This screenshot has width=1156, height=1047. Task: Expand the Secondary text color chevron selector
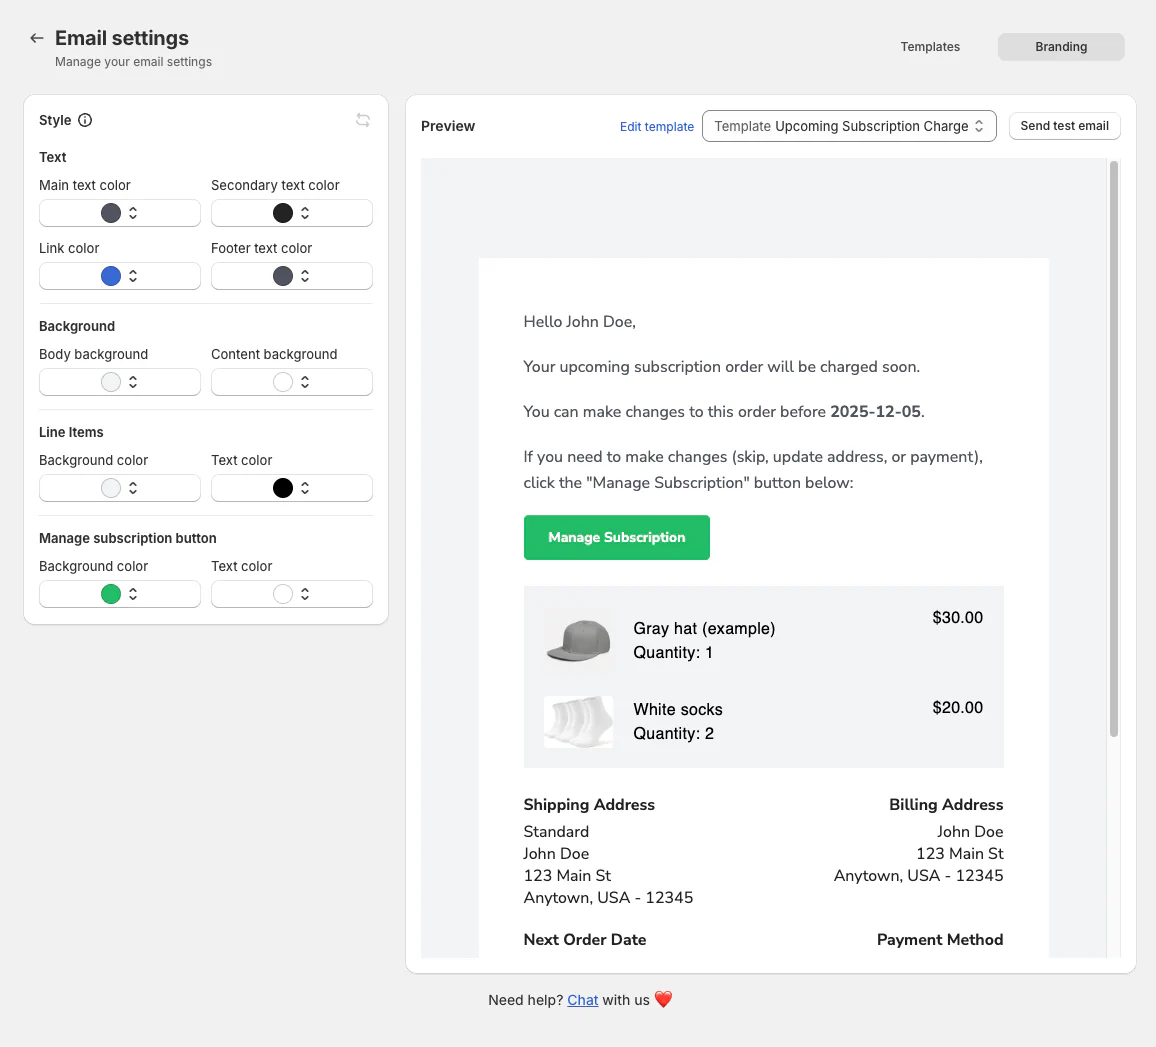coord(304,213)
